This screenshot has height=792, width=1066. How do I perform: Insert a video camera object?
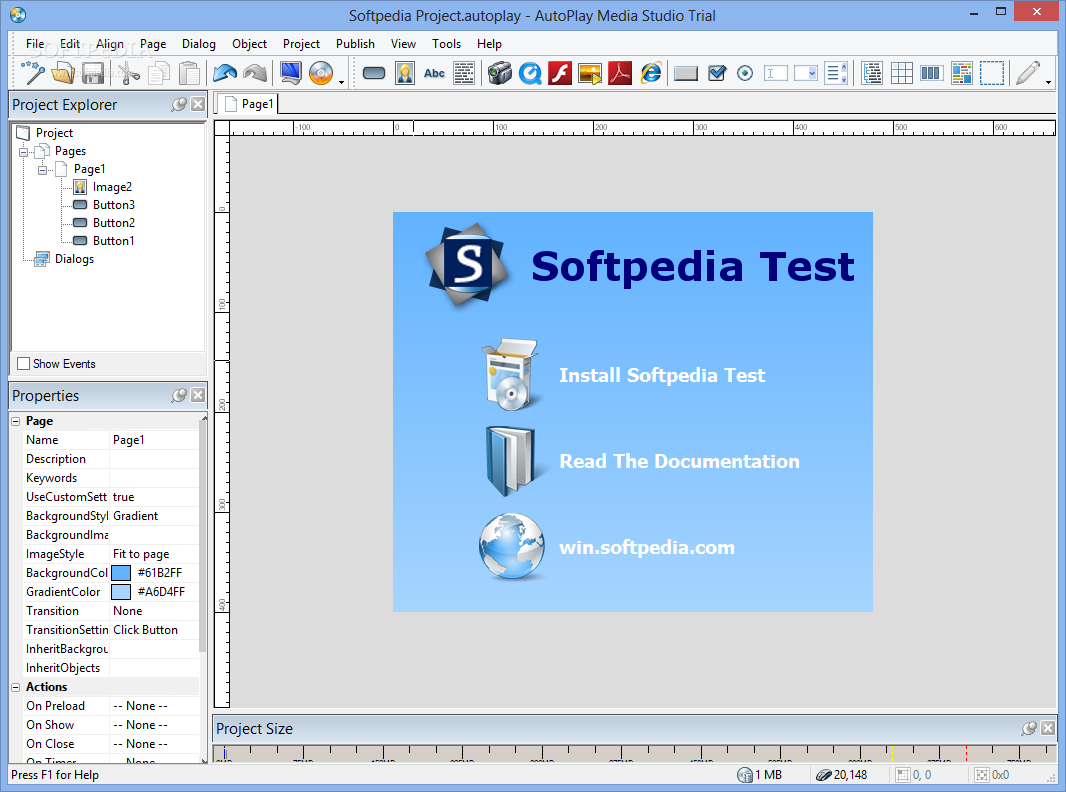[x=500, y=73]
